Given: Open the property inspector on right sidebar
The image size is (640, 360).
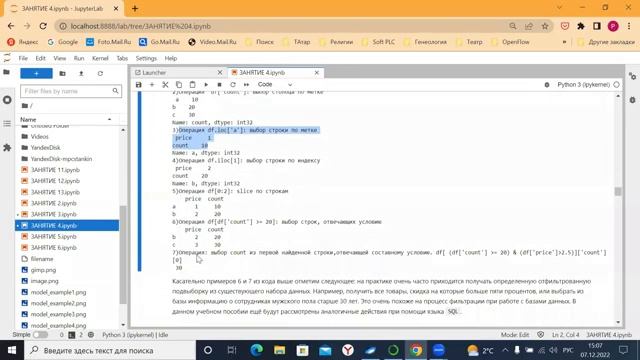Looking at the screenshot, I should (x=632, y=76).
